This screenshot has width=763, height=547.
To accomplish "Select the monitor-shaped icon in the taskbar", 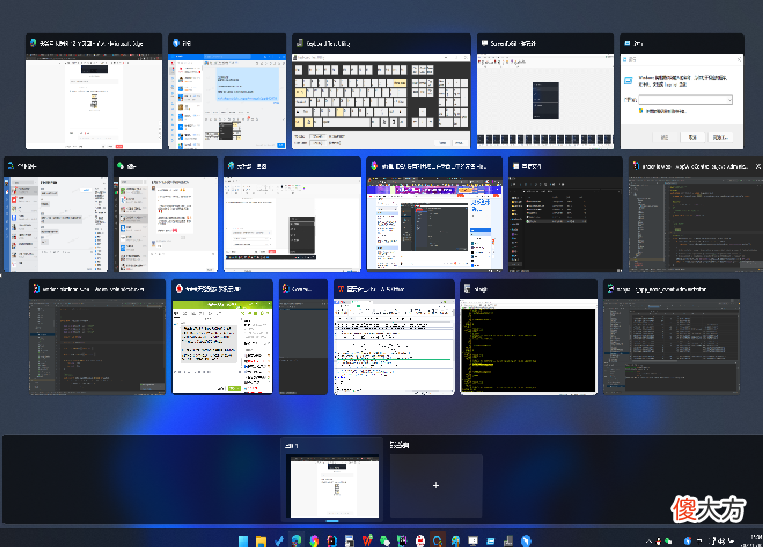I will pos(472,540).
